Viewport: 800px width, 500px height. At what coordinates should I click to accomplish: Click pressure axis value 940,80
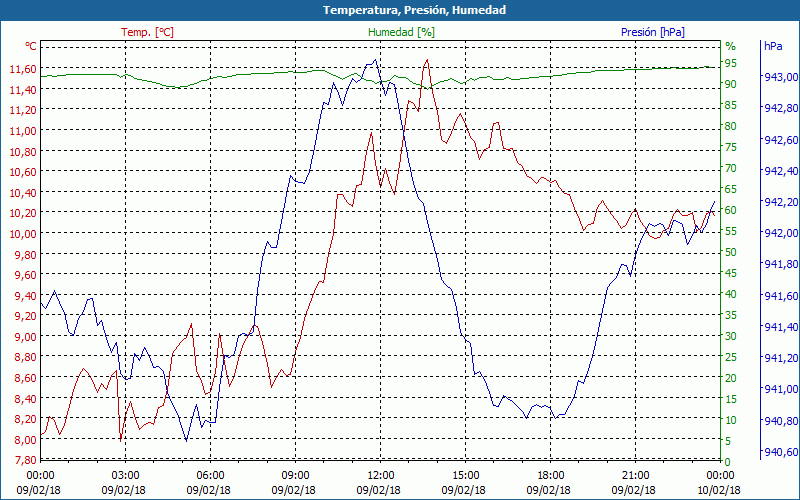(x=781, y=421)
